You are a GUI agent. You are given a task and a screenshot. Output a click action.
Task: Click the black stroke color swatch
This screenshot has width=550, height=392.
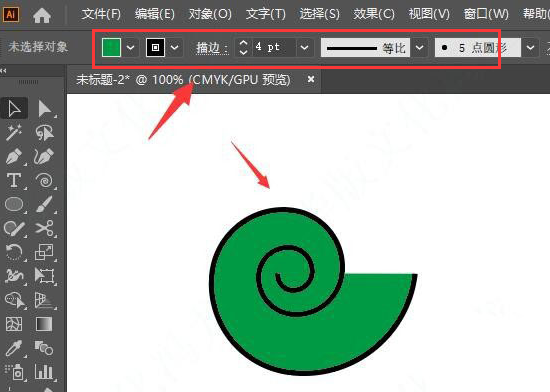(155, 47)
